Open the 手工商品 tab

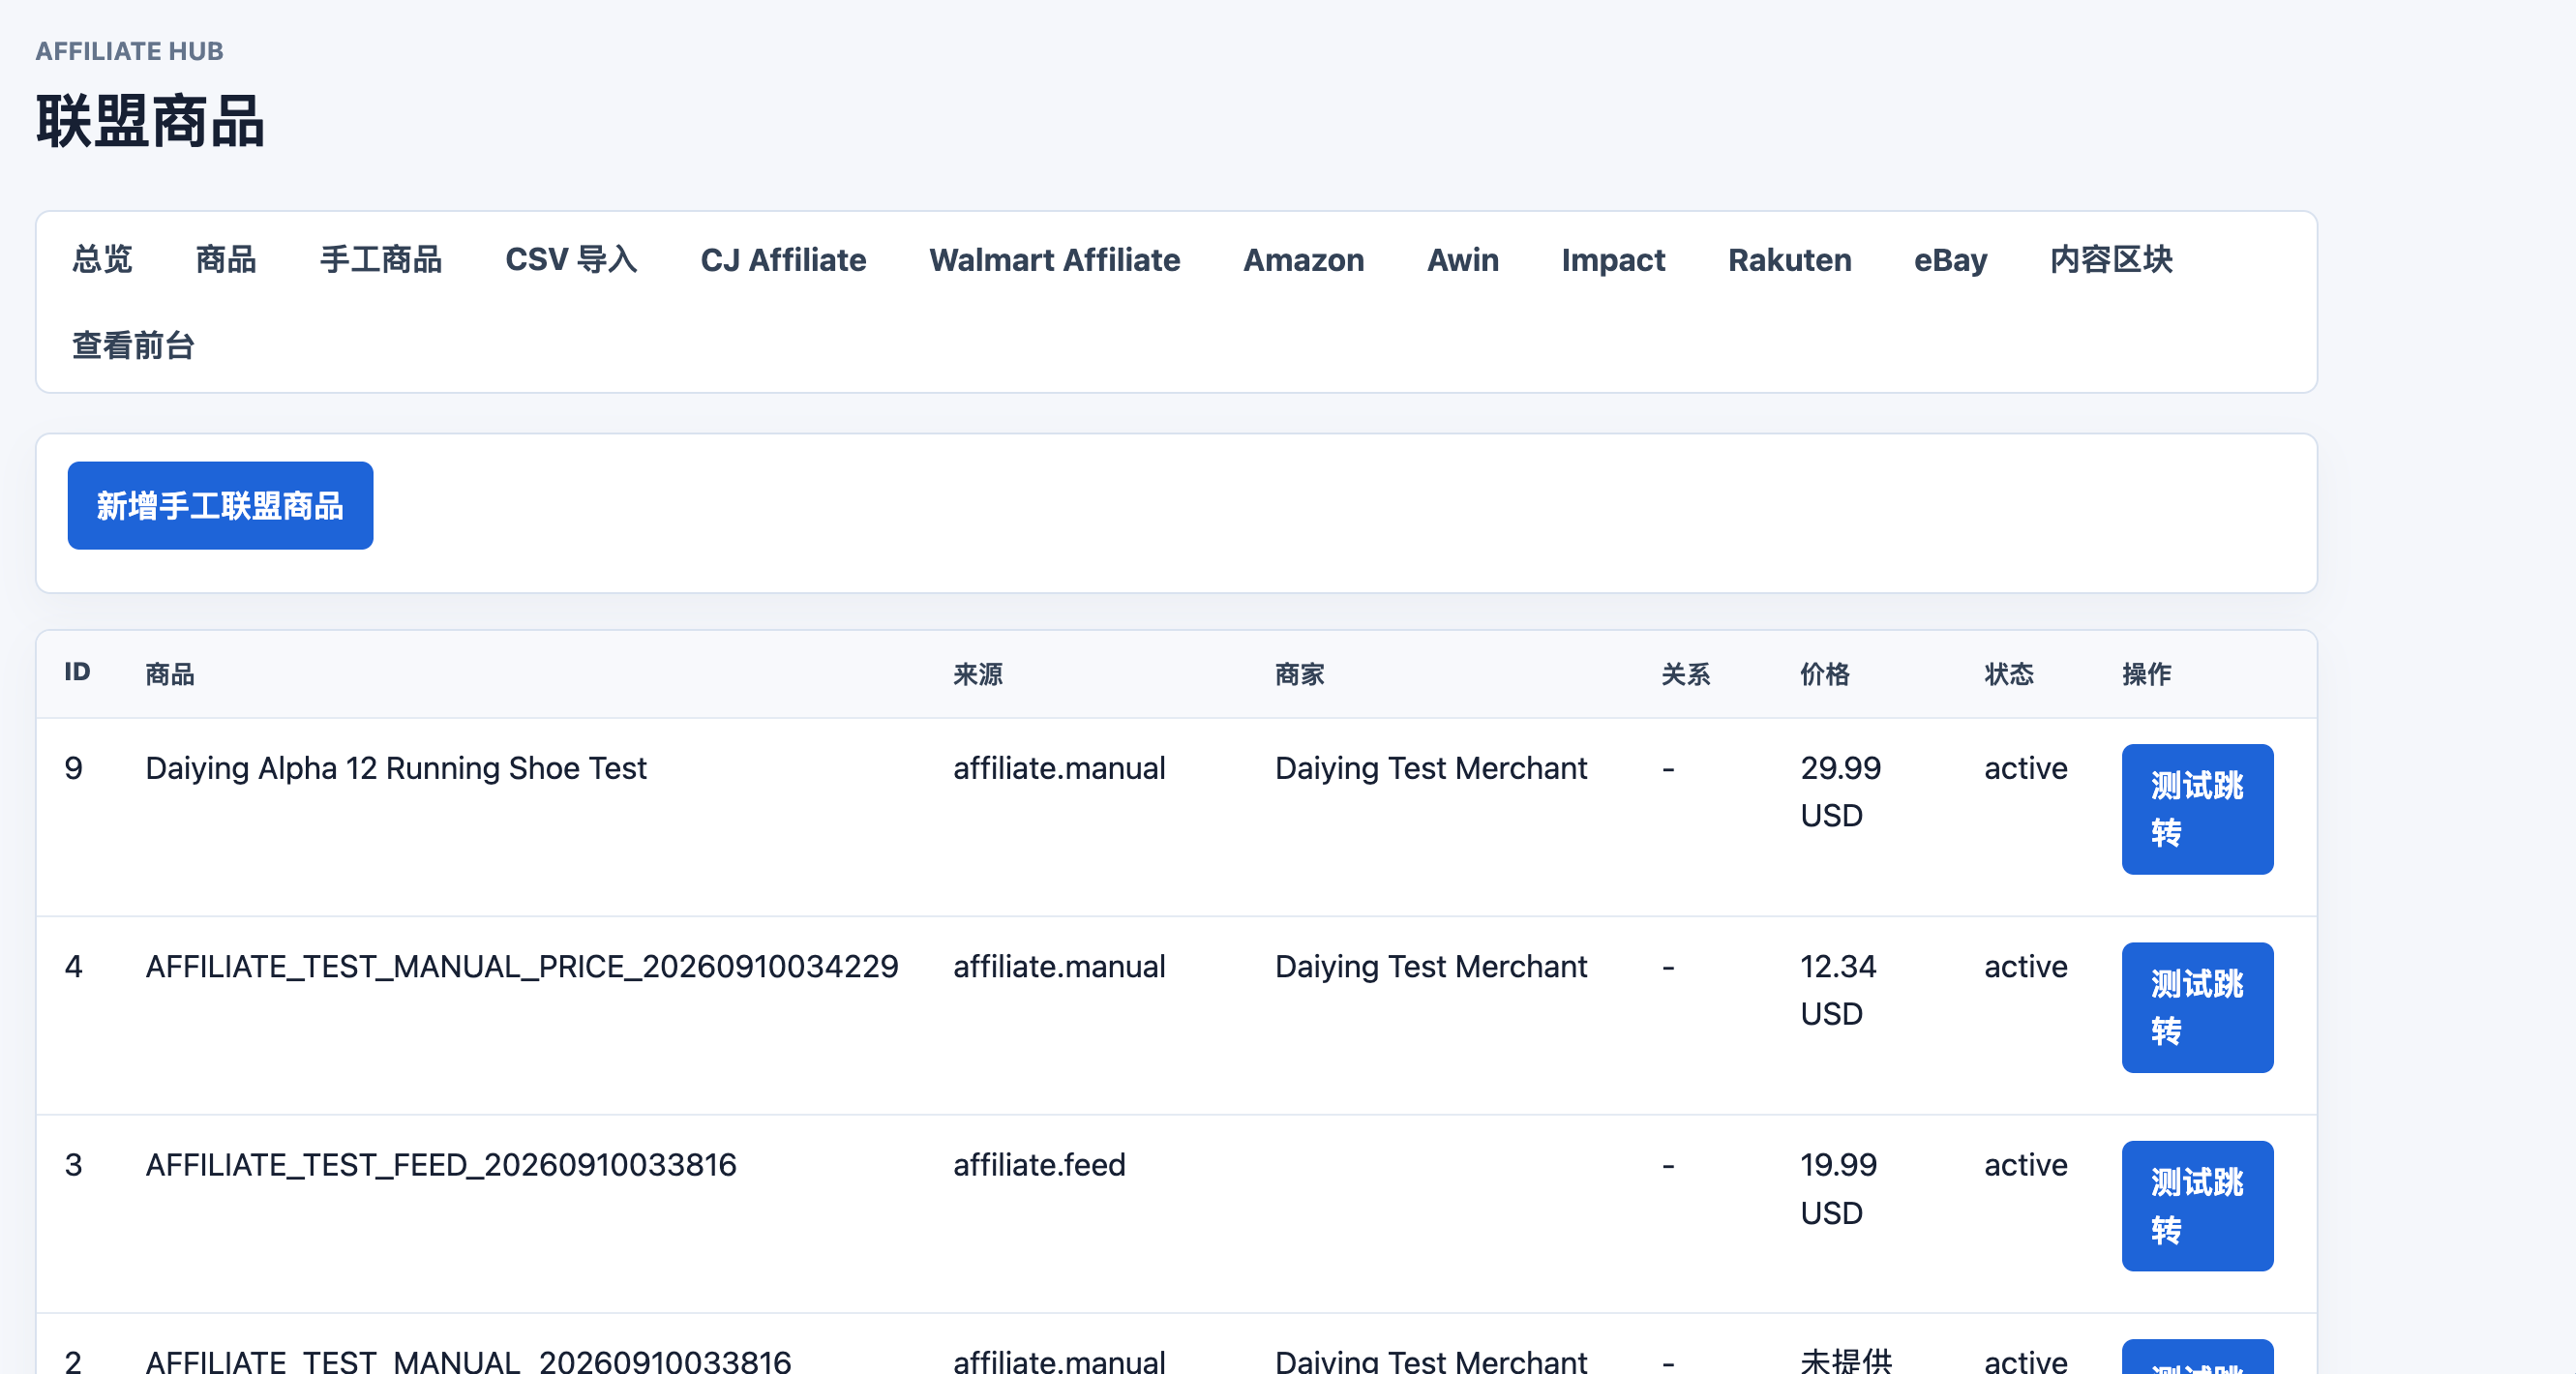381,259
